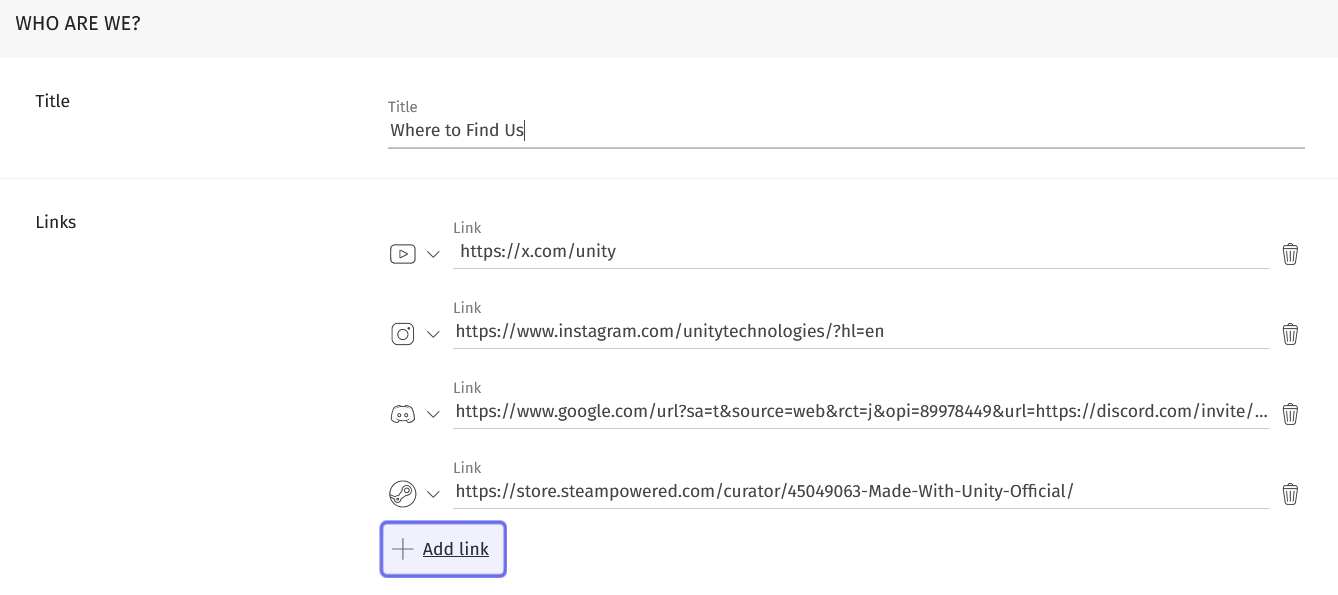The height and width of the screenshot is (595, 1338).
Task: Click the Instagram icon in the Links list
Action: tap(402, 334)
